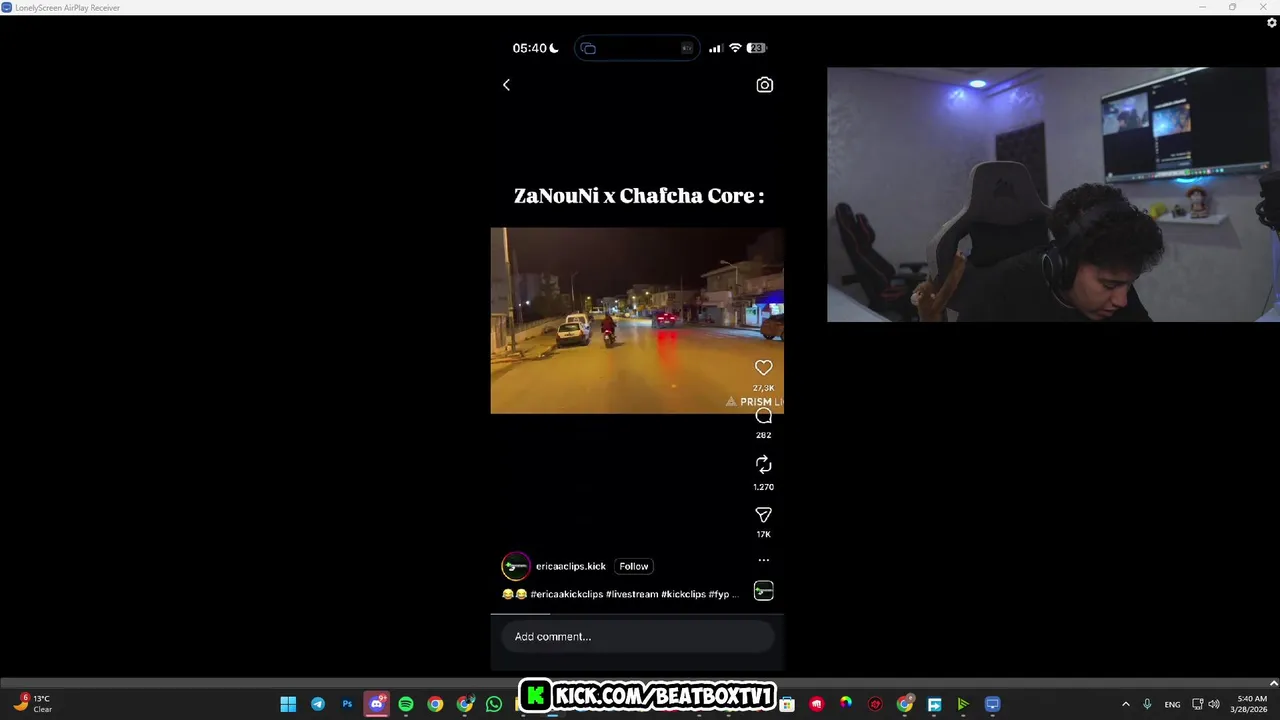This screenshot has height=720, width=1280.
Task: Click the Add comment field
Action: pyautogui.click(x=637, y=637)
